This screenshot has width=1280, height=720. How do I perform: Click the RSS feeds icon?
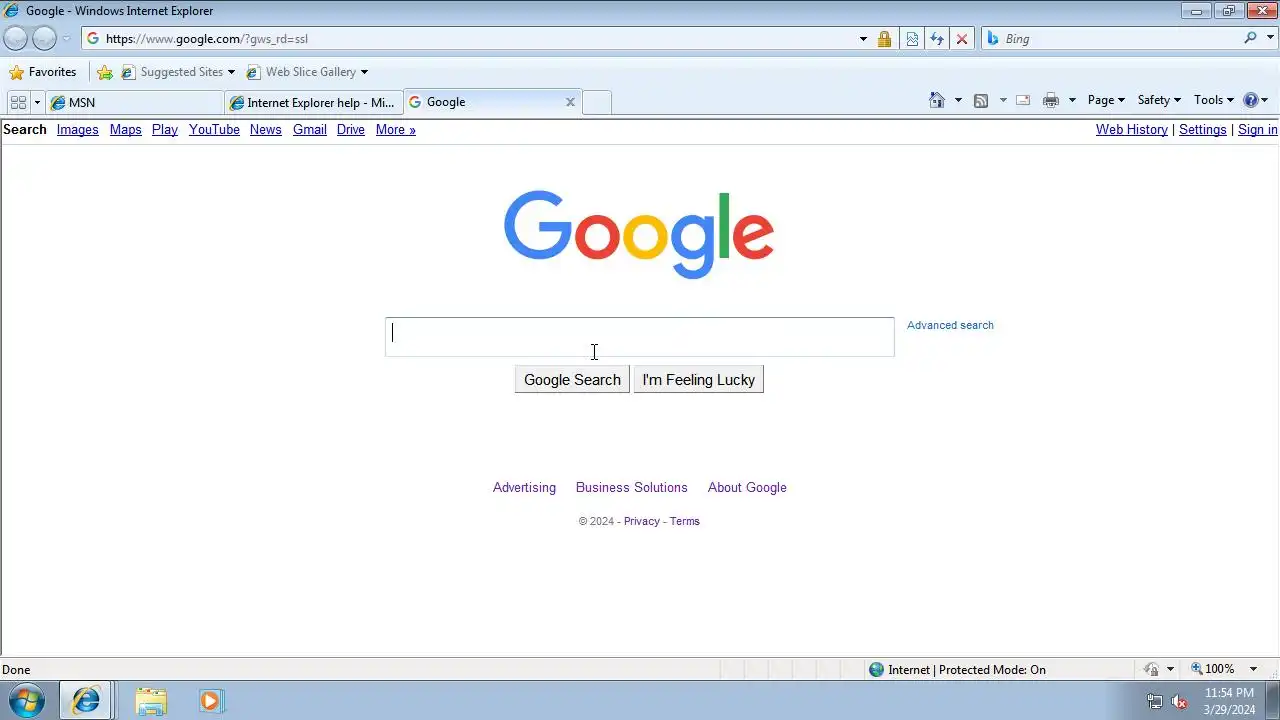tap(981, 100)
